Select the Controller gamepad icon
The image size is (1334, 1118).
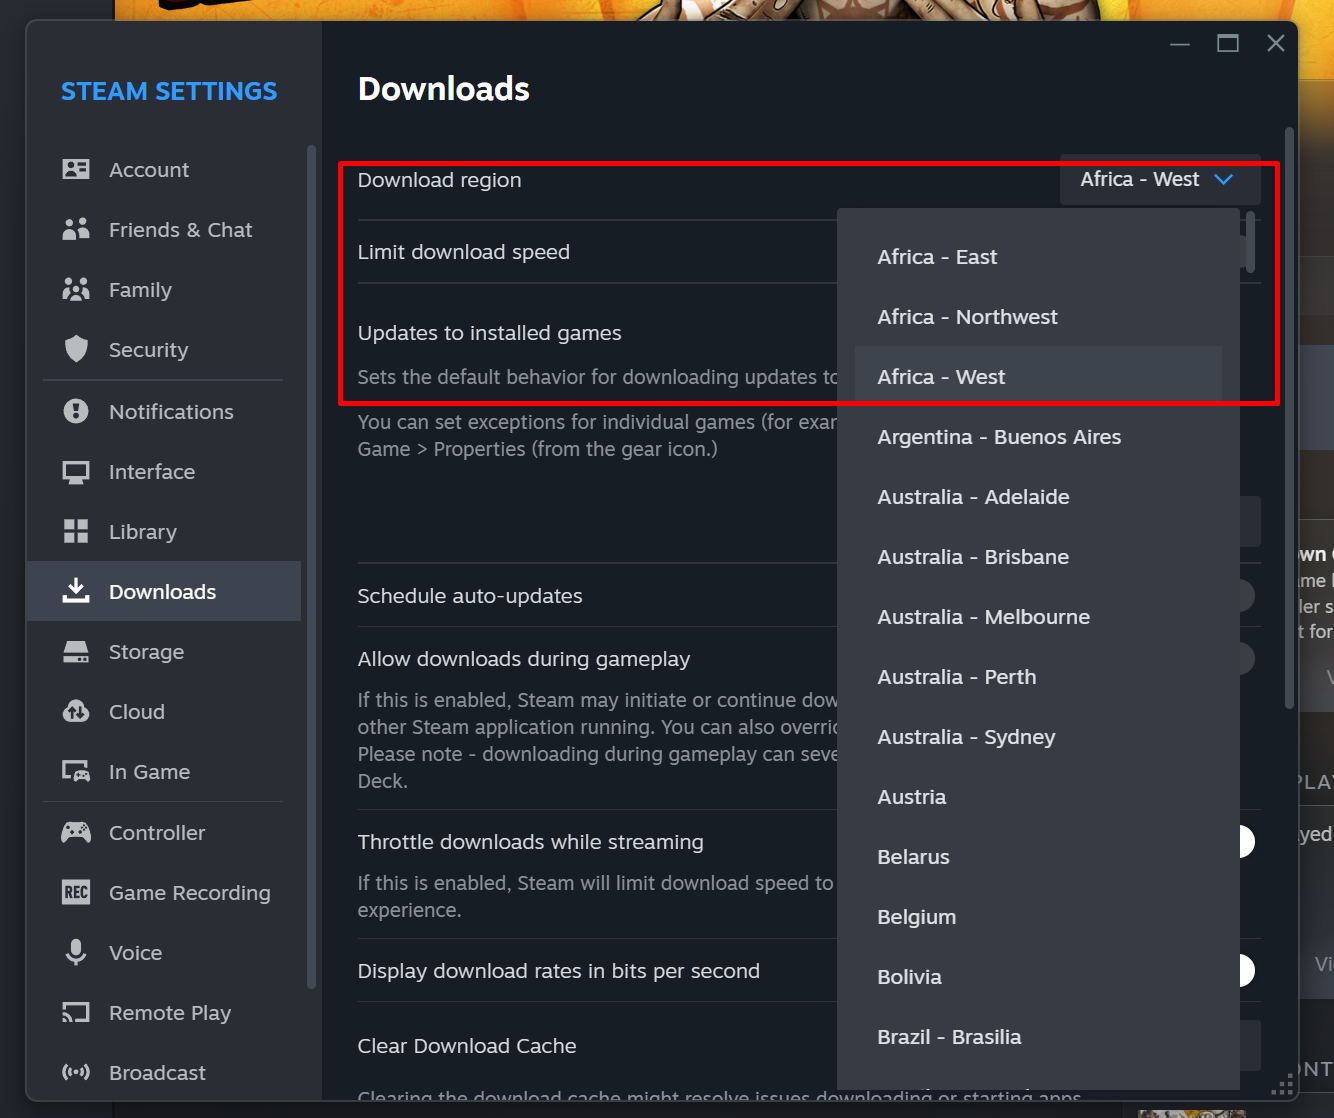click(x=76, y=832)
